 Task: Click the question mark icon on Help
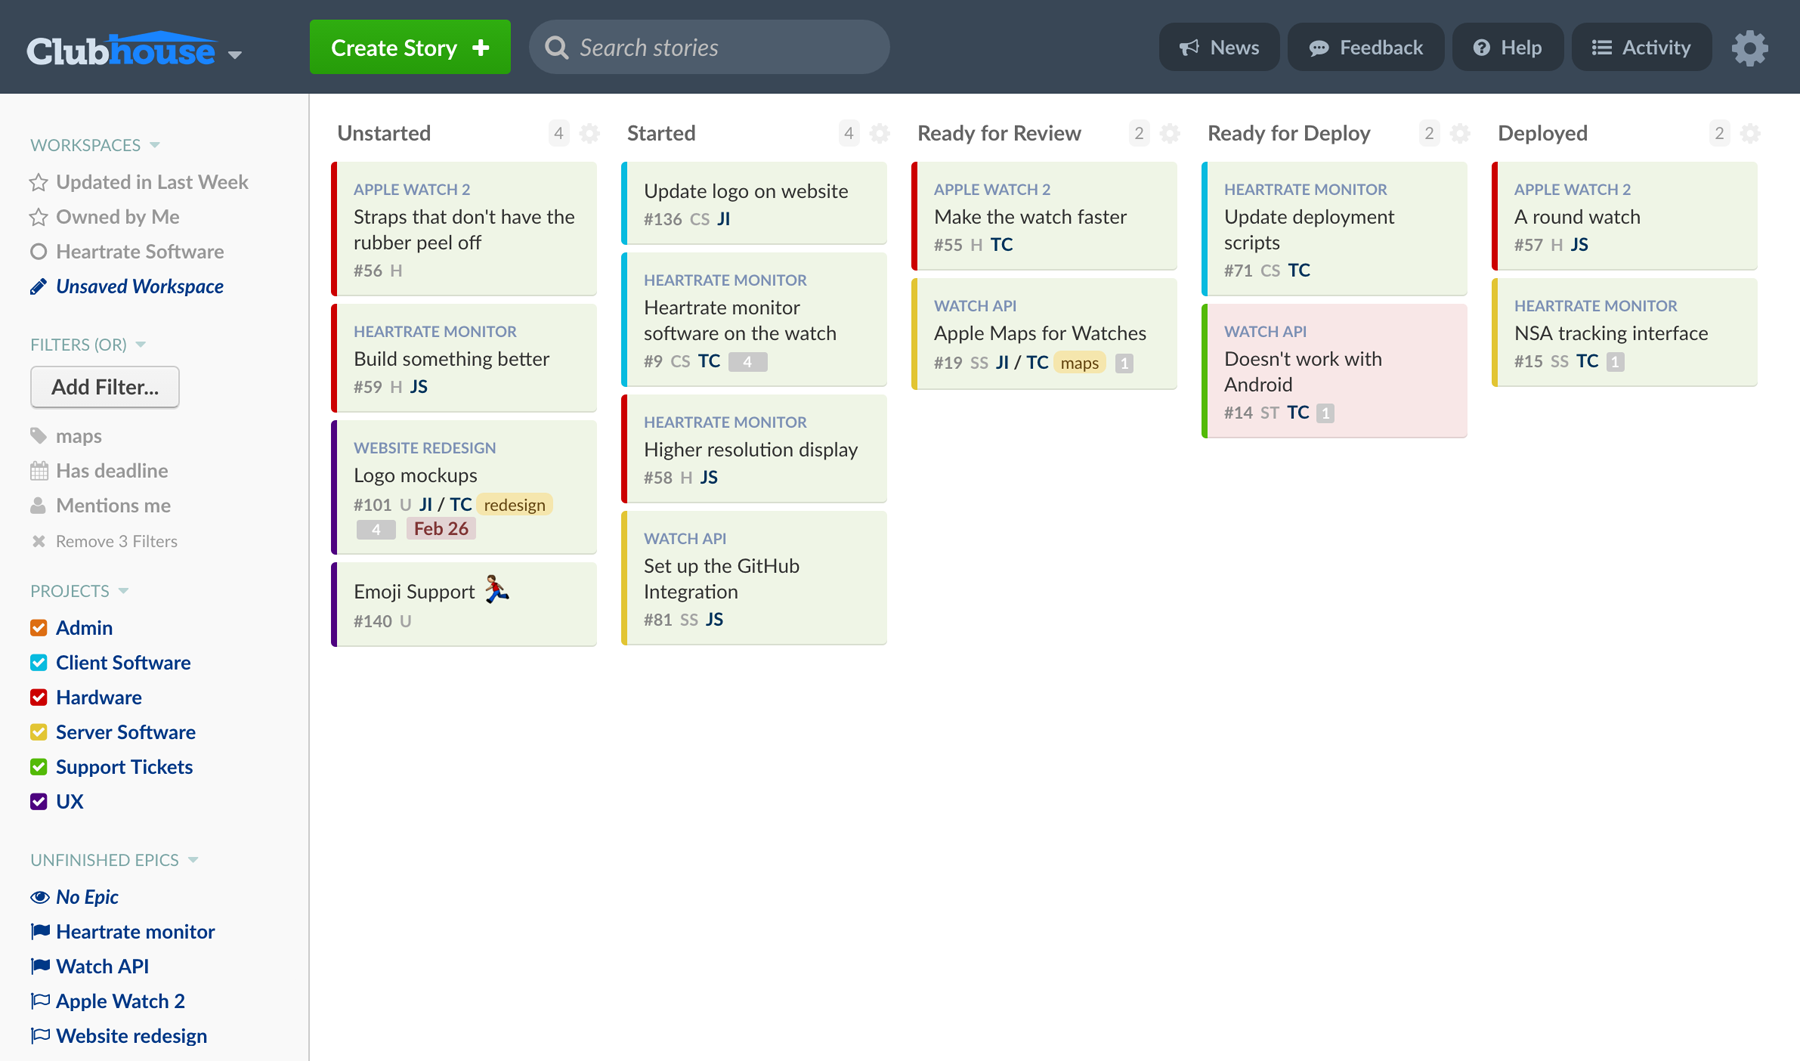coord(1481,48)
